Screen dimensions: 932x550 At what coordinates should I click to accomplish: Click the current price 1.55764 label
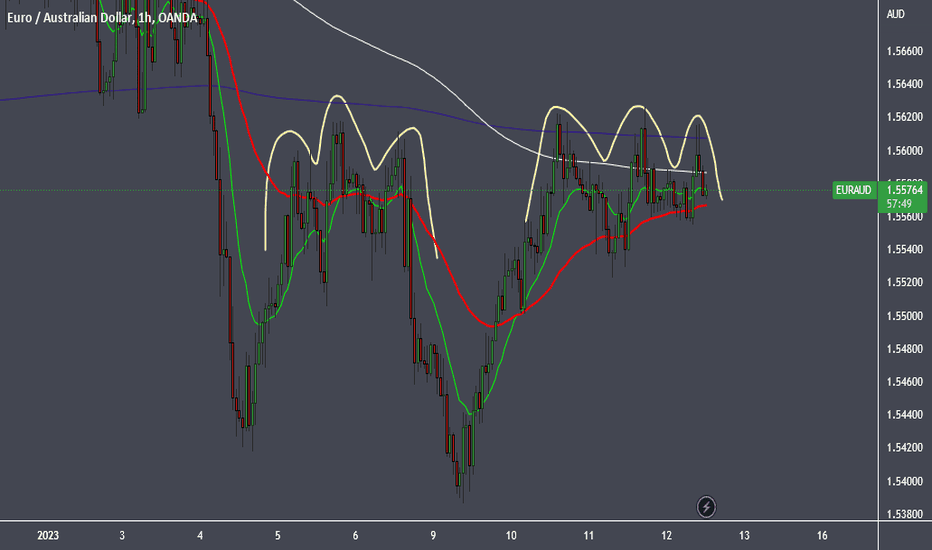coord(903,190)
